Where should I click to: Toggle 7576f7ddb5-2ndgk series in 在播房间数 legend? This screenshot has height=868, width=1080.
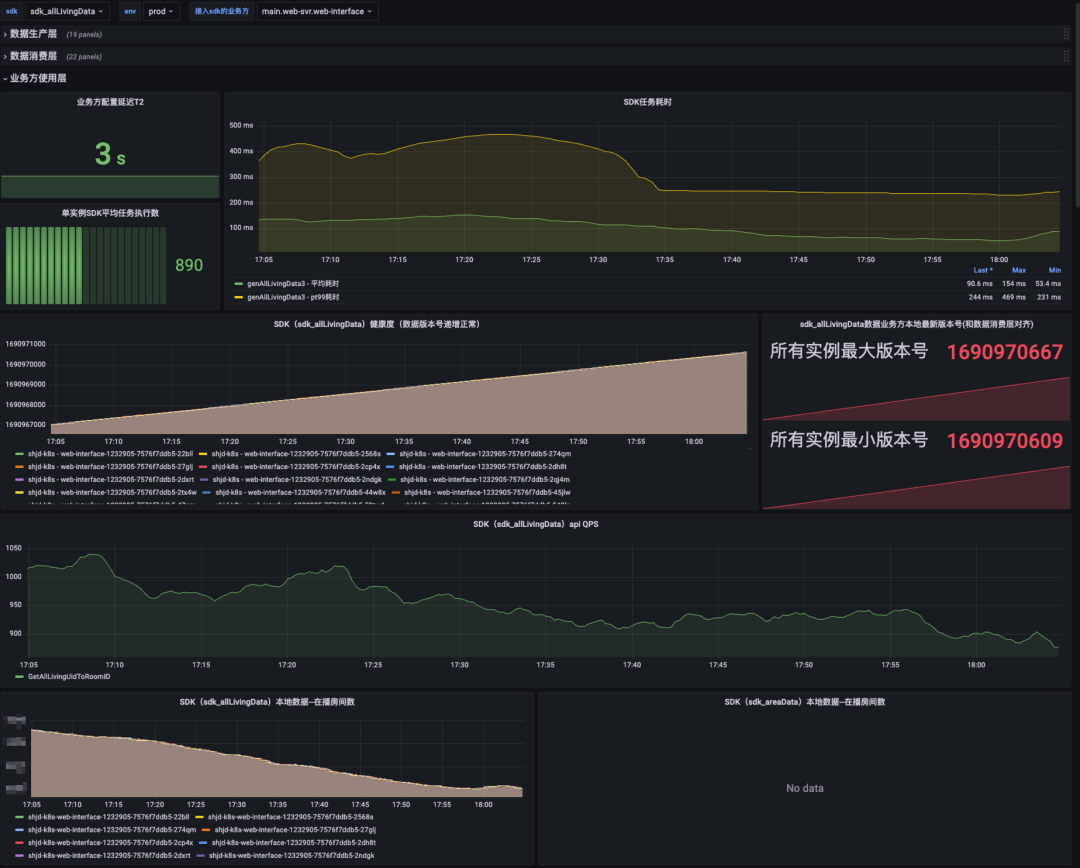[x=291, y=856]
